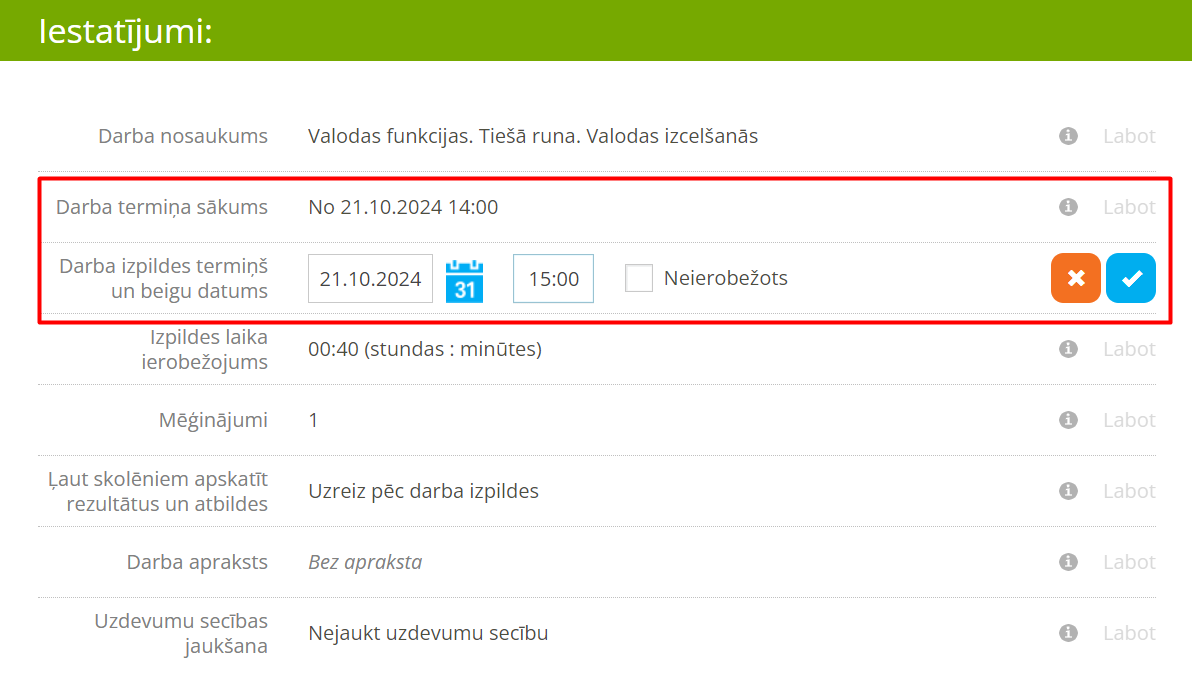Screen dimensions: 1192x695
Task: Click Labot for Darba termiņa sākums
Action: (1129, 207)
